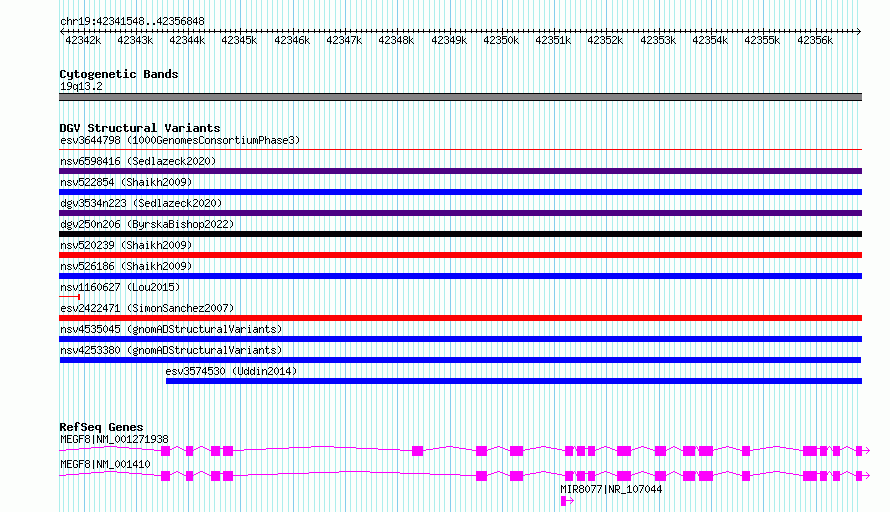The width and height of the screenshot is (890, 512).
Task: Open the nsv6598416 (Sedlazeck2020) variant label
Action: [138, 161]
